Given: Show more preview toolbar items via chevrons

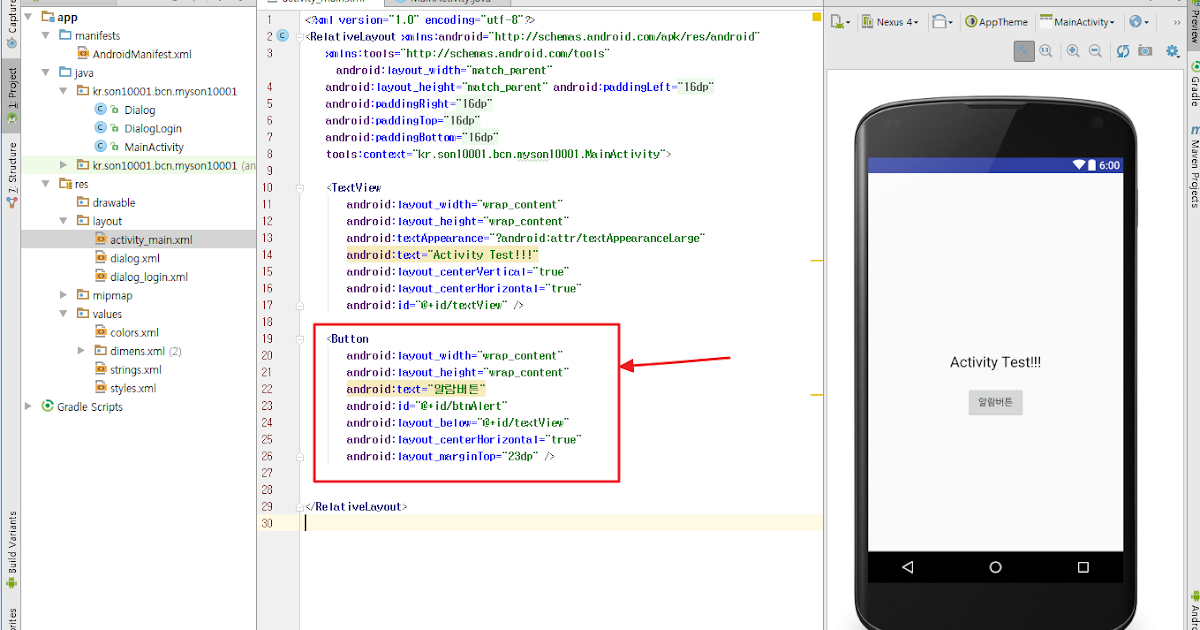Looking at the screenshot, I should click(1177, 22).
